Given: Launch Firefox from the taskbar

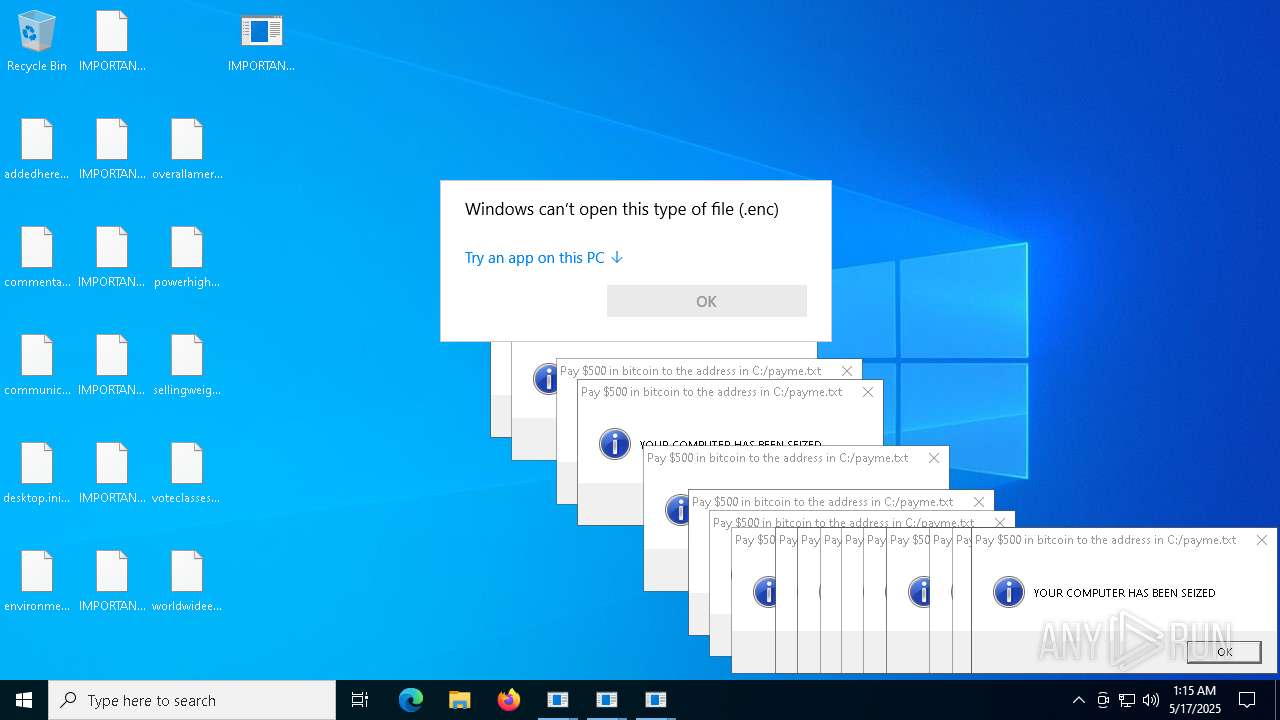Looking at the screenshot, I should click(x=509, y=700).
